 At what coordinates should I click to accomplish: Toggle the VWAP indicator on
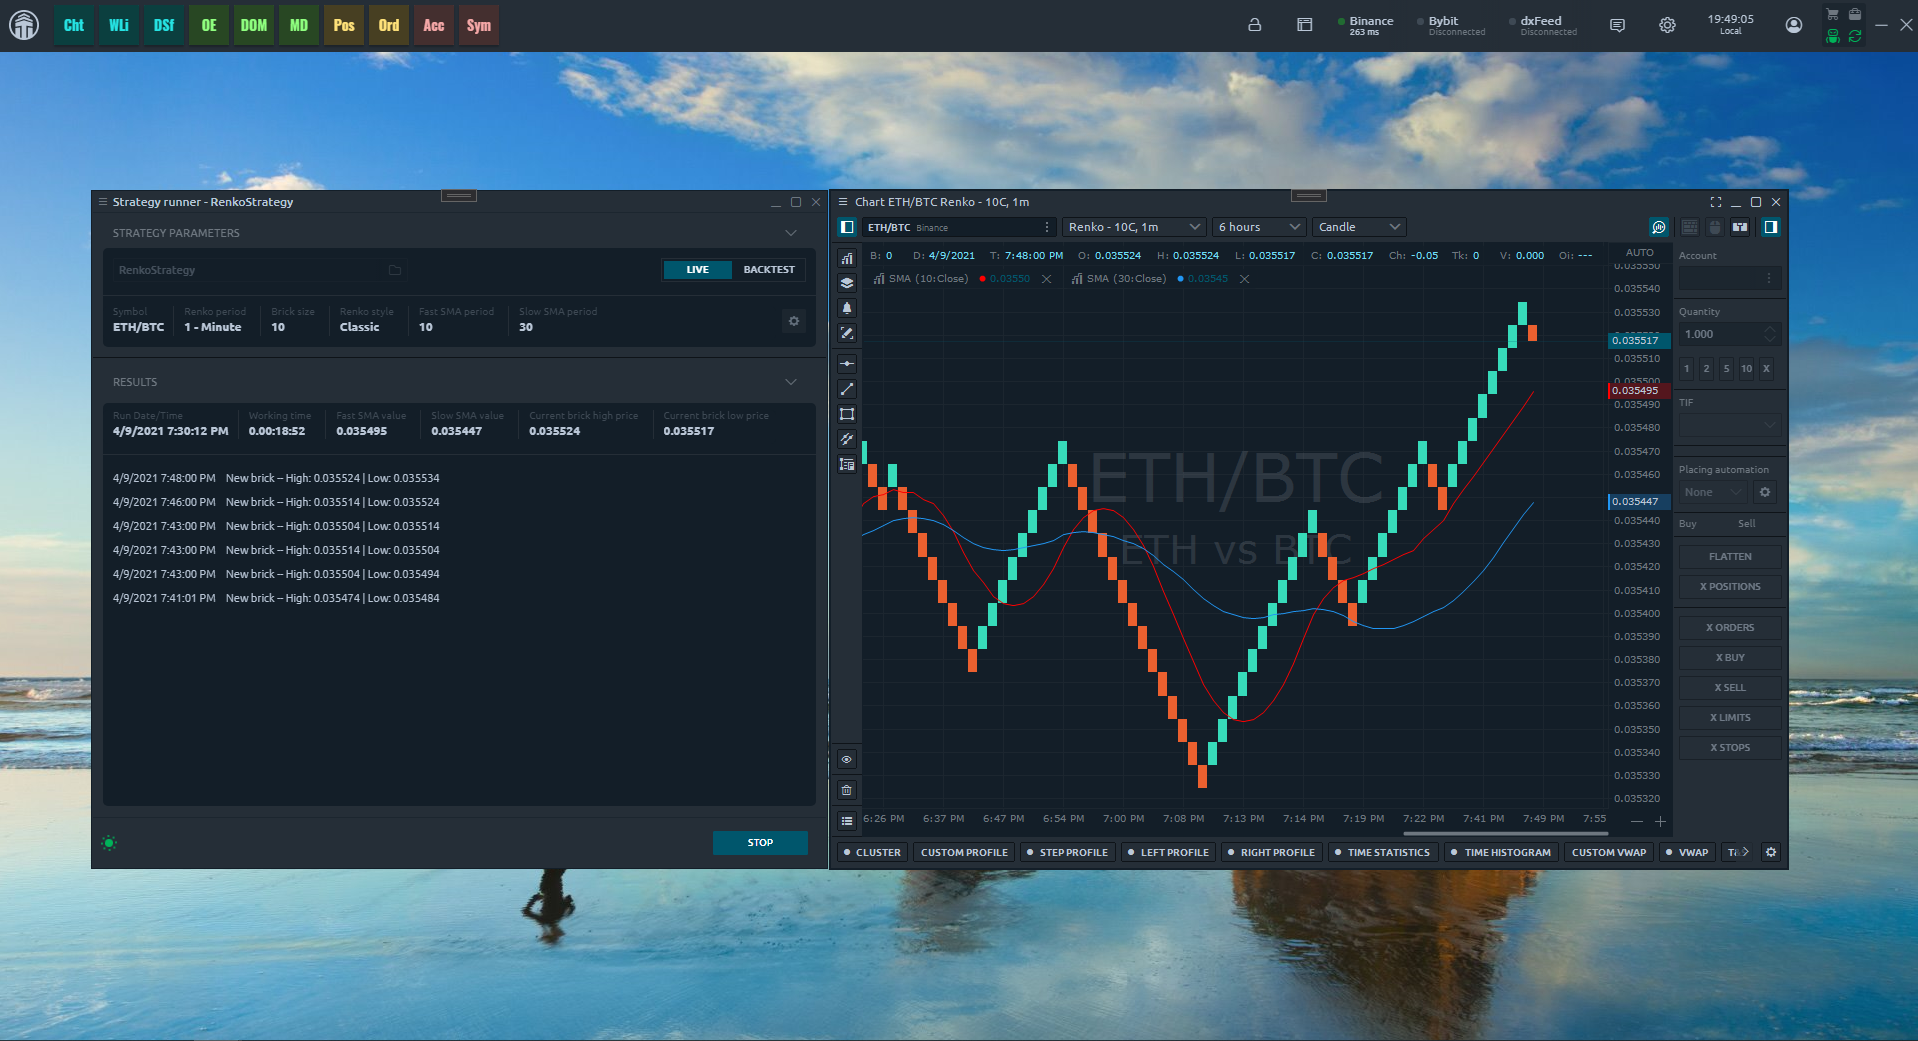1686,853
